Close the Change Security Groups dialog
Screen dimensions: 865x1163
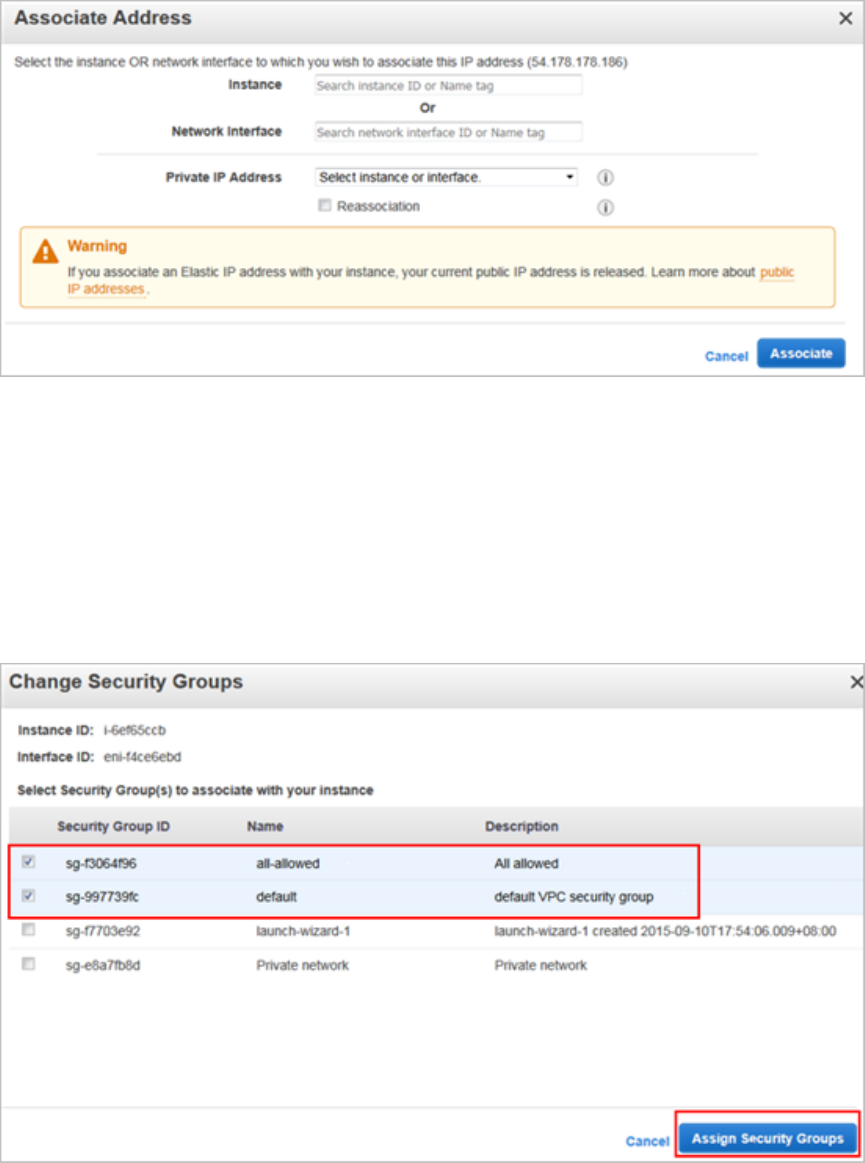[856, 682]
